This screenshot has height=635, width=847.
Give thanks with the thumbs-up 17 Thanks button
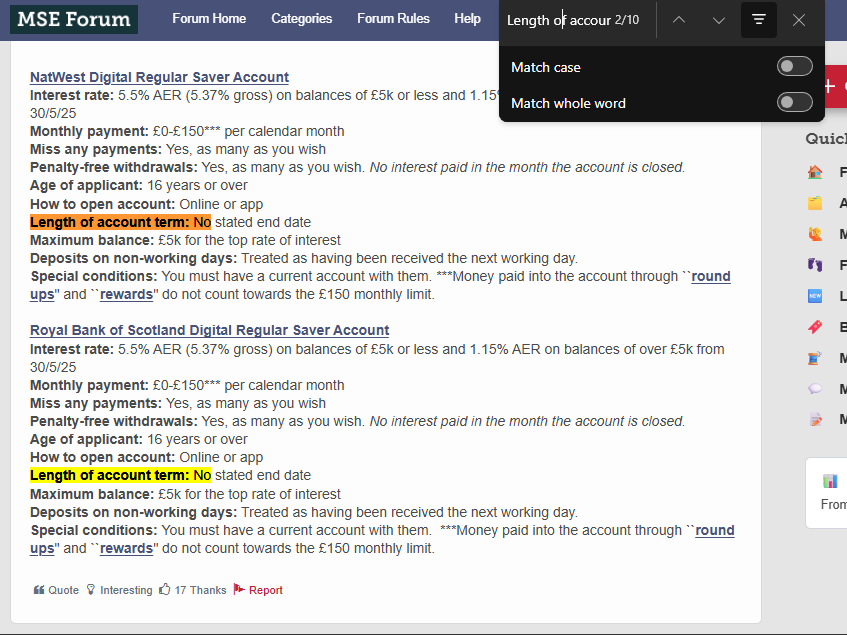tap(193, 590)
